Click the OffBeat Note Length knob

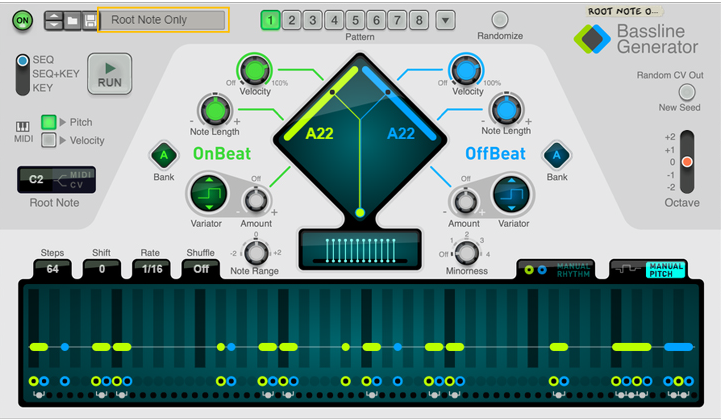pyautogui.click(x=506, y=108)
